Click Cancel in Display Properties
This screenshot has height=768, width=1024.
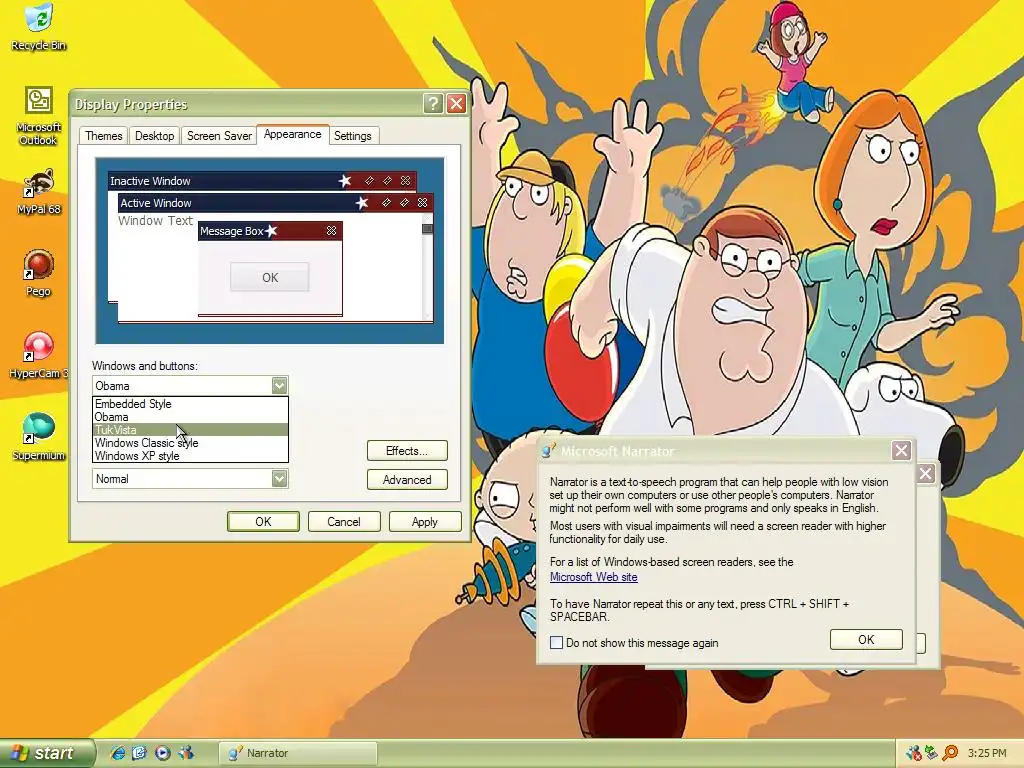[x=344, y=522]
